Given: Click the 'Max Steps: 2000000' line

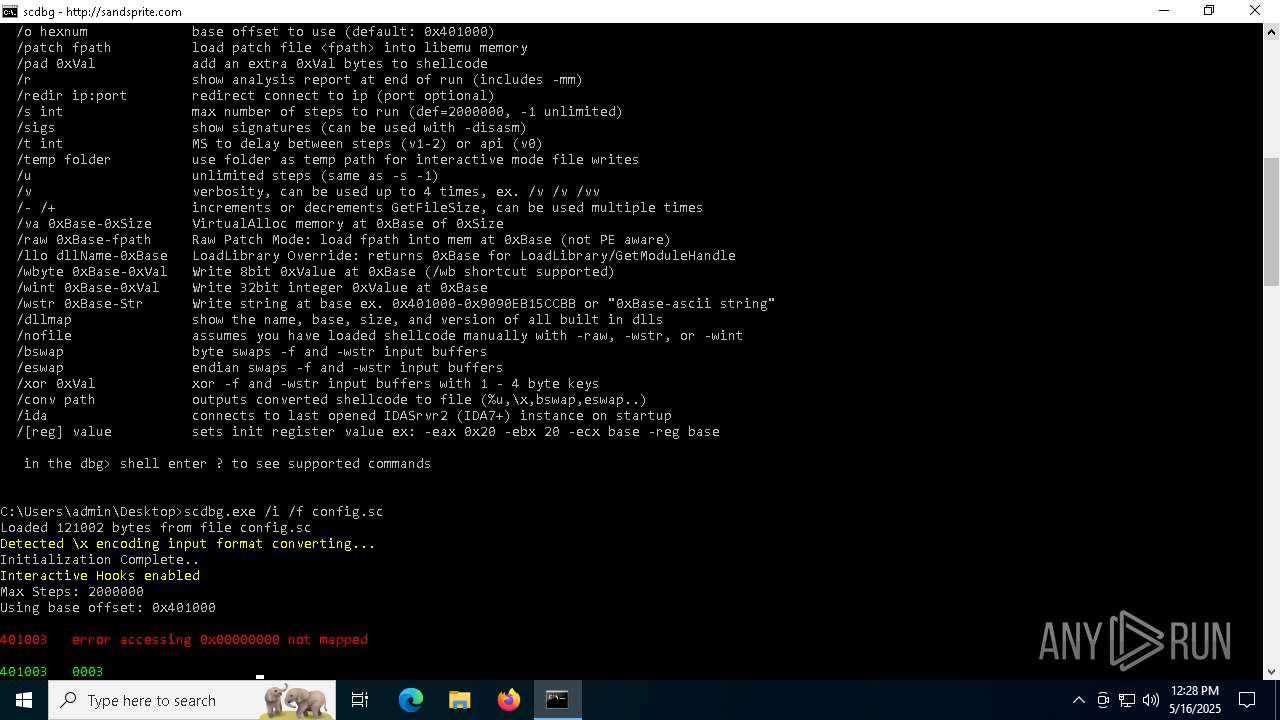Looking at the screenshot, I should (72, 592).
